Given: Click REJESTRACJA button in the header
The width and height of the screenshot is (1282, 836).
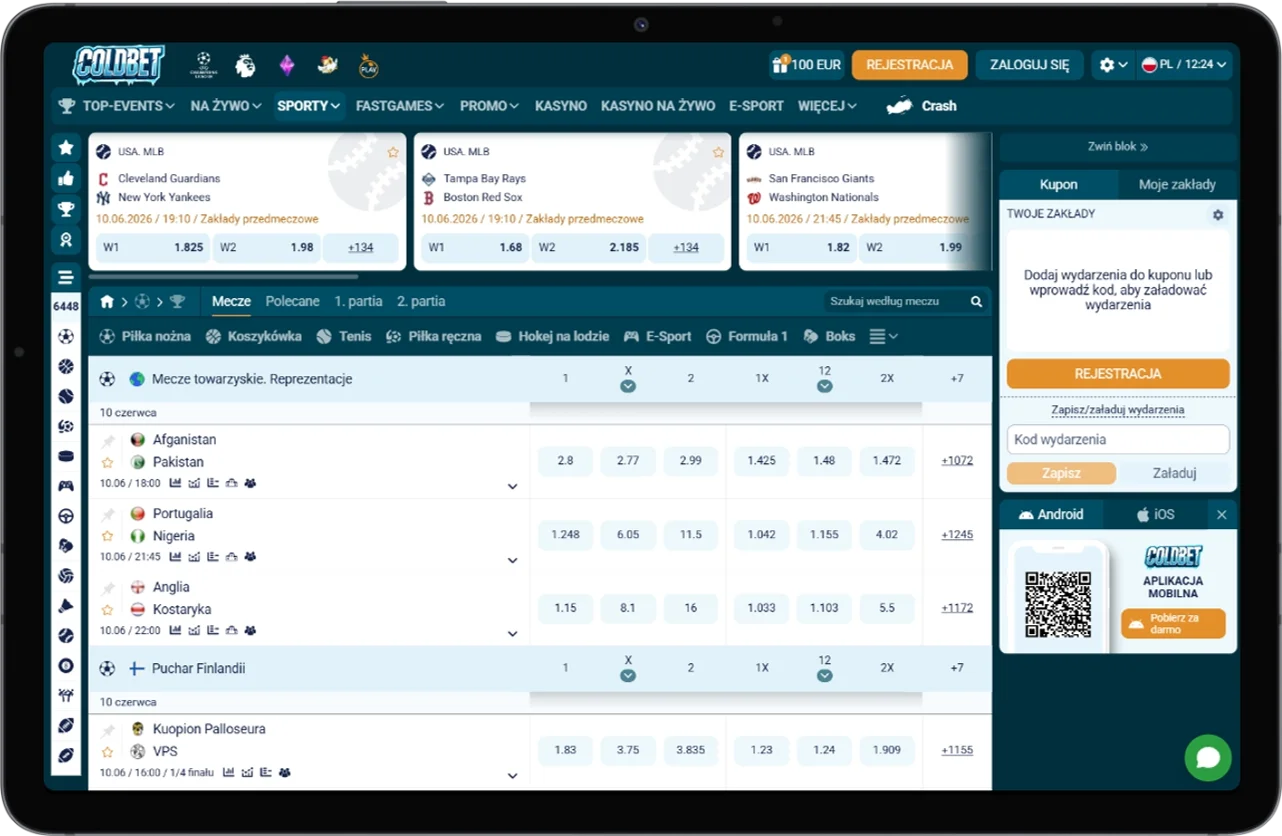Looking at the screenshot, I should coord(909,65).
